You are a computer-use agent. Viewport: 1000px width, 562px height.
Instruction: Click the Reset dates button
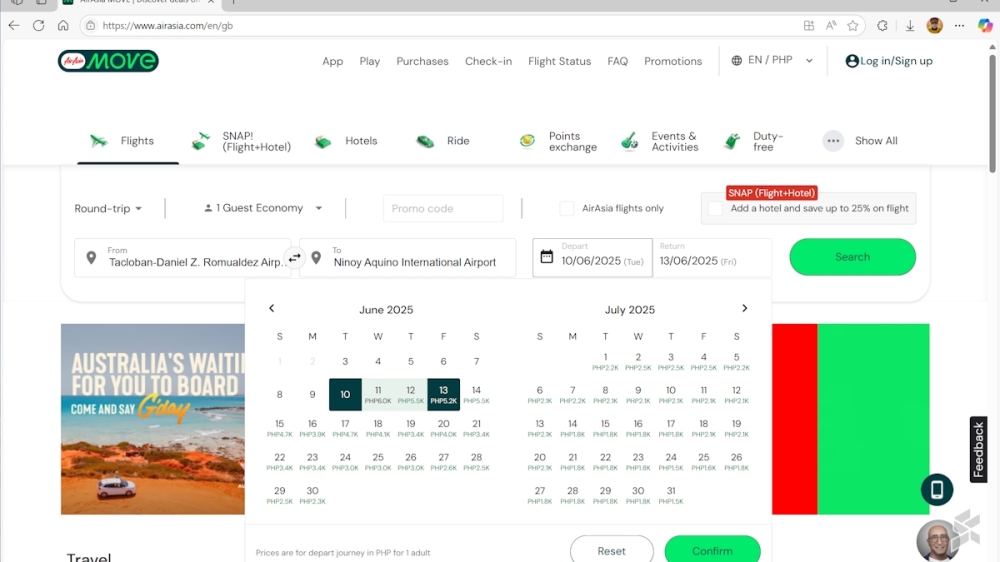coord(611,550)
